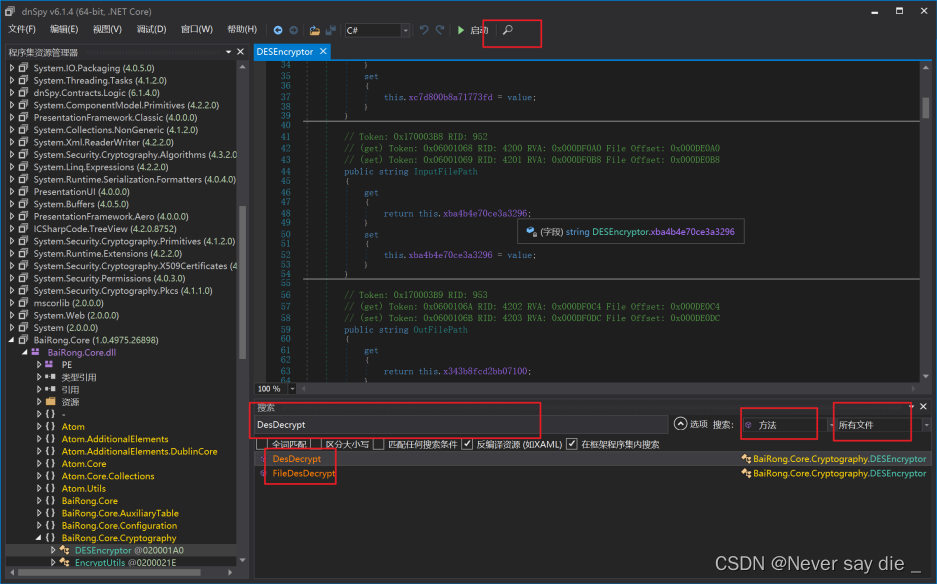This screenshot has height=584, width=937.
Task: Open file using the toolbar folder icon
Action: 314,30
